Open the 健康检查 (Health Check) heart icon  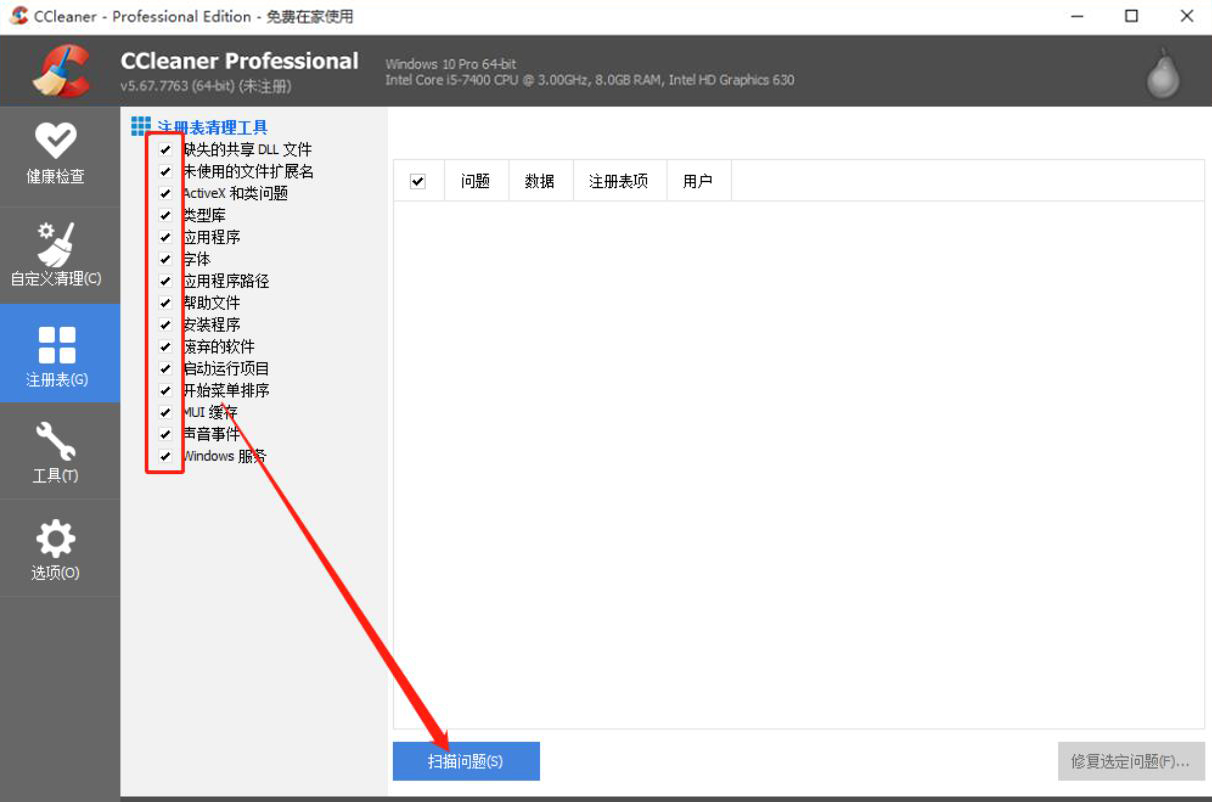tap(55, 141)
